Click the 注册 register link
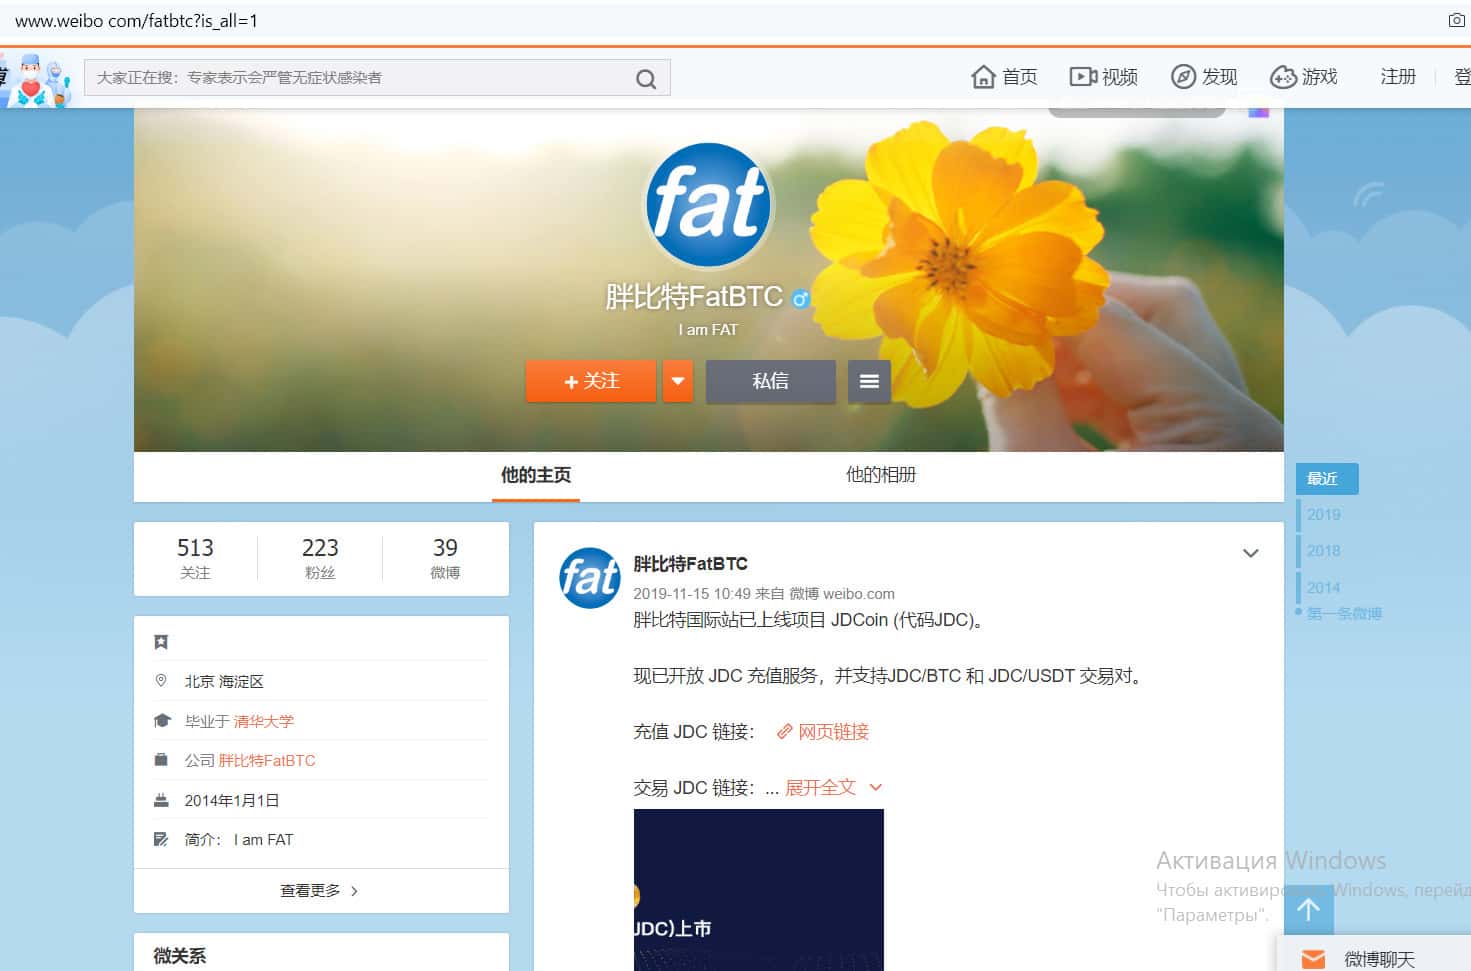 tap(1398, 77)
